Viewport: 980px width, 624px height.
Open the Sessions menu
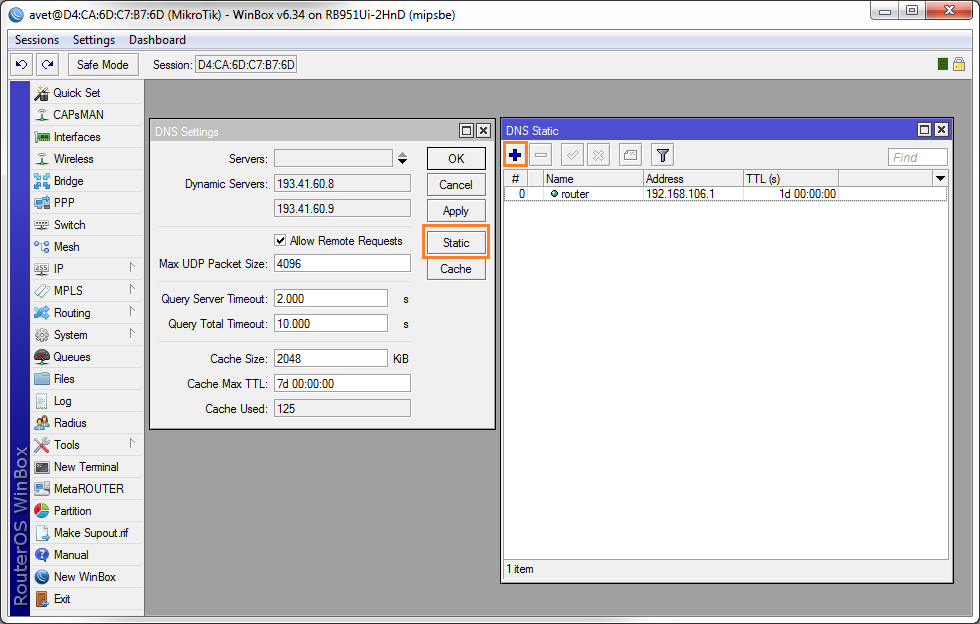tap(37, 40)
